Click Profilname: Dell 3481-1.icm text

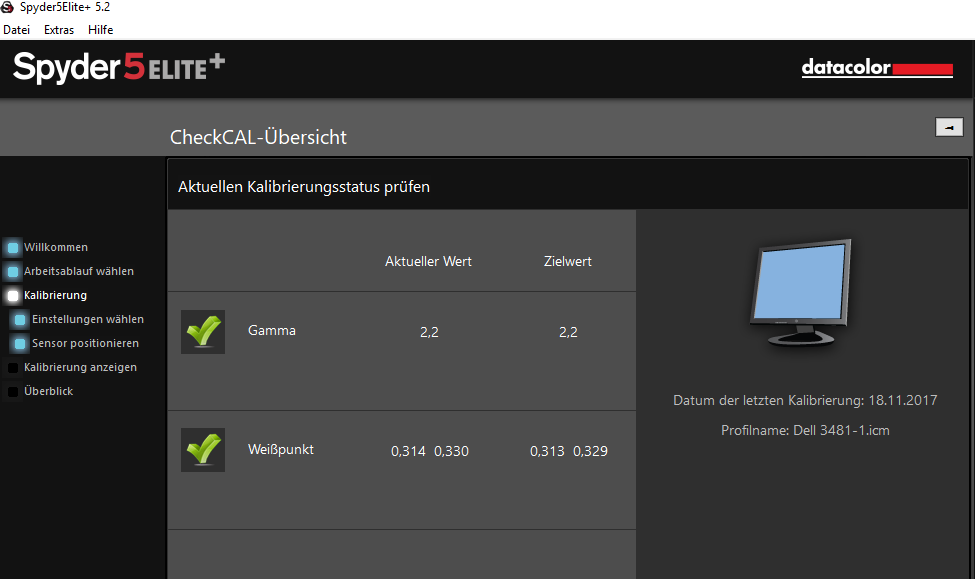pyautogui.click(x=805, y=430)
